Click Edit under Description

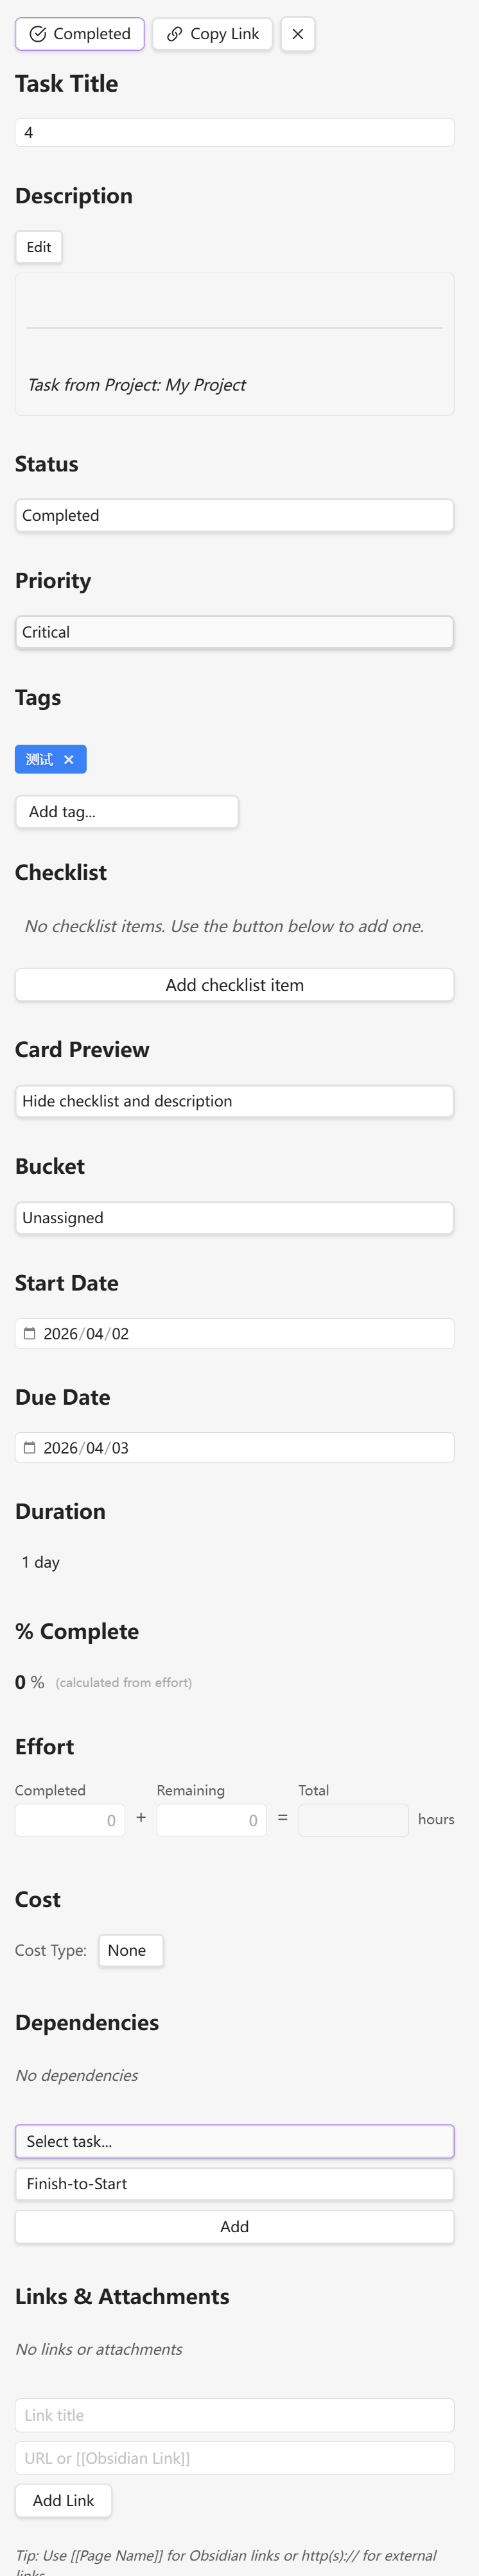click(x=39, y=247)
